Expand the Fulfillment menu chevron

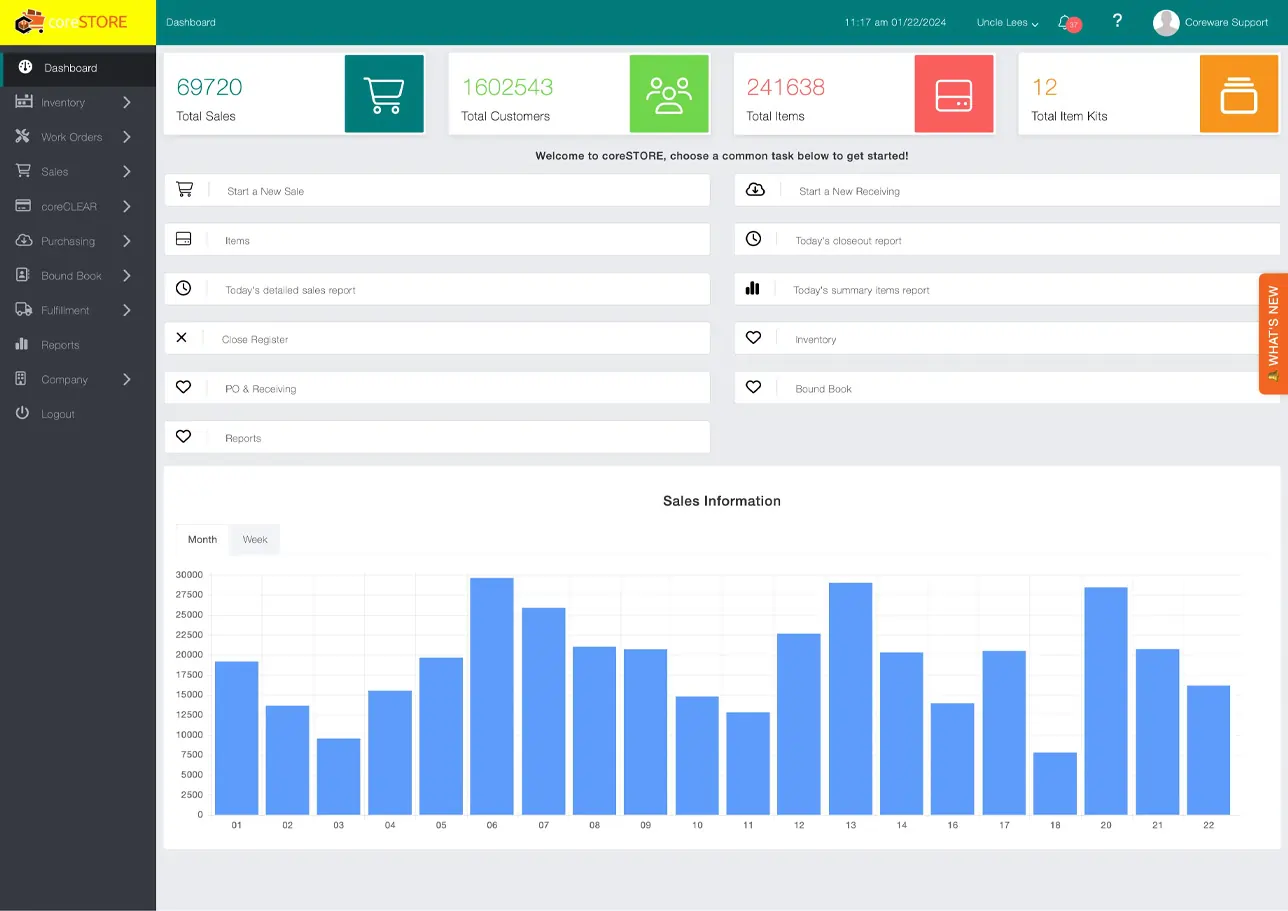click(x=127, y=310)
